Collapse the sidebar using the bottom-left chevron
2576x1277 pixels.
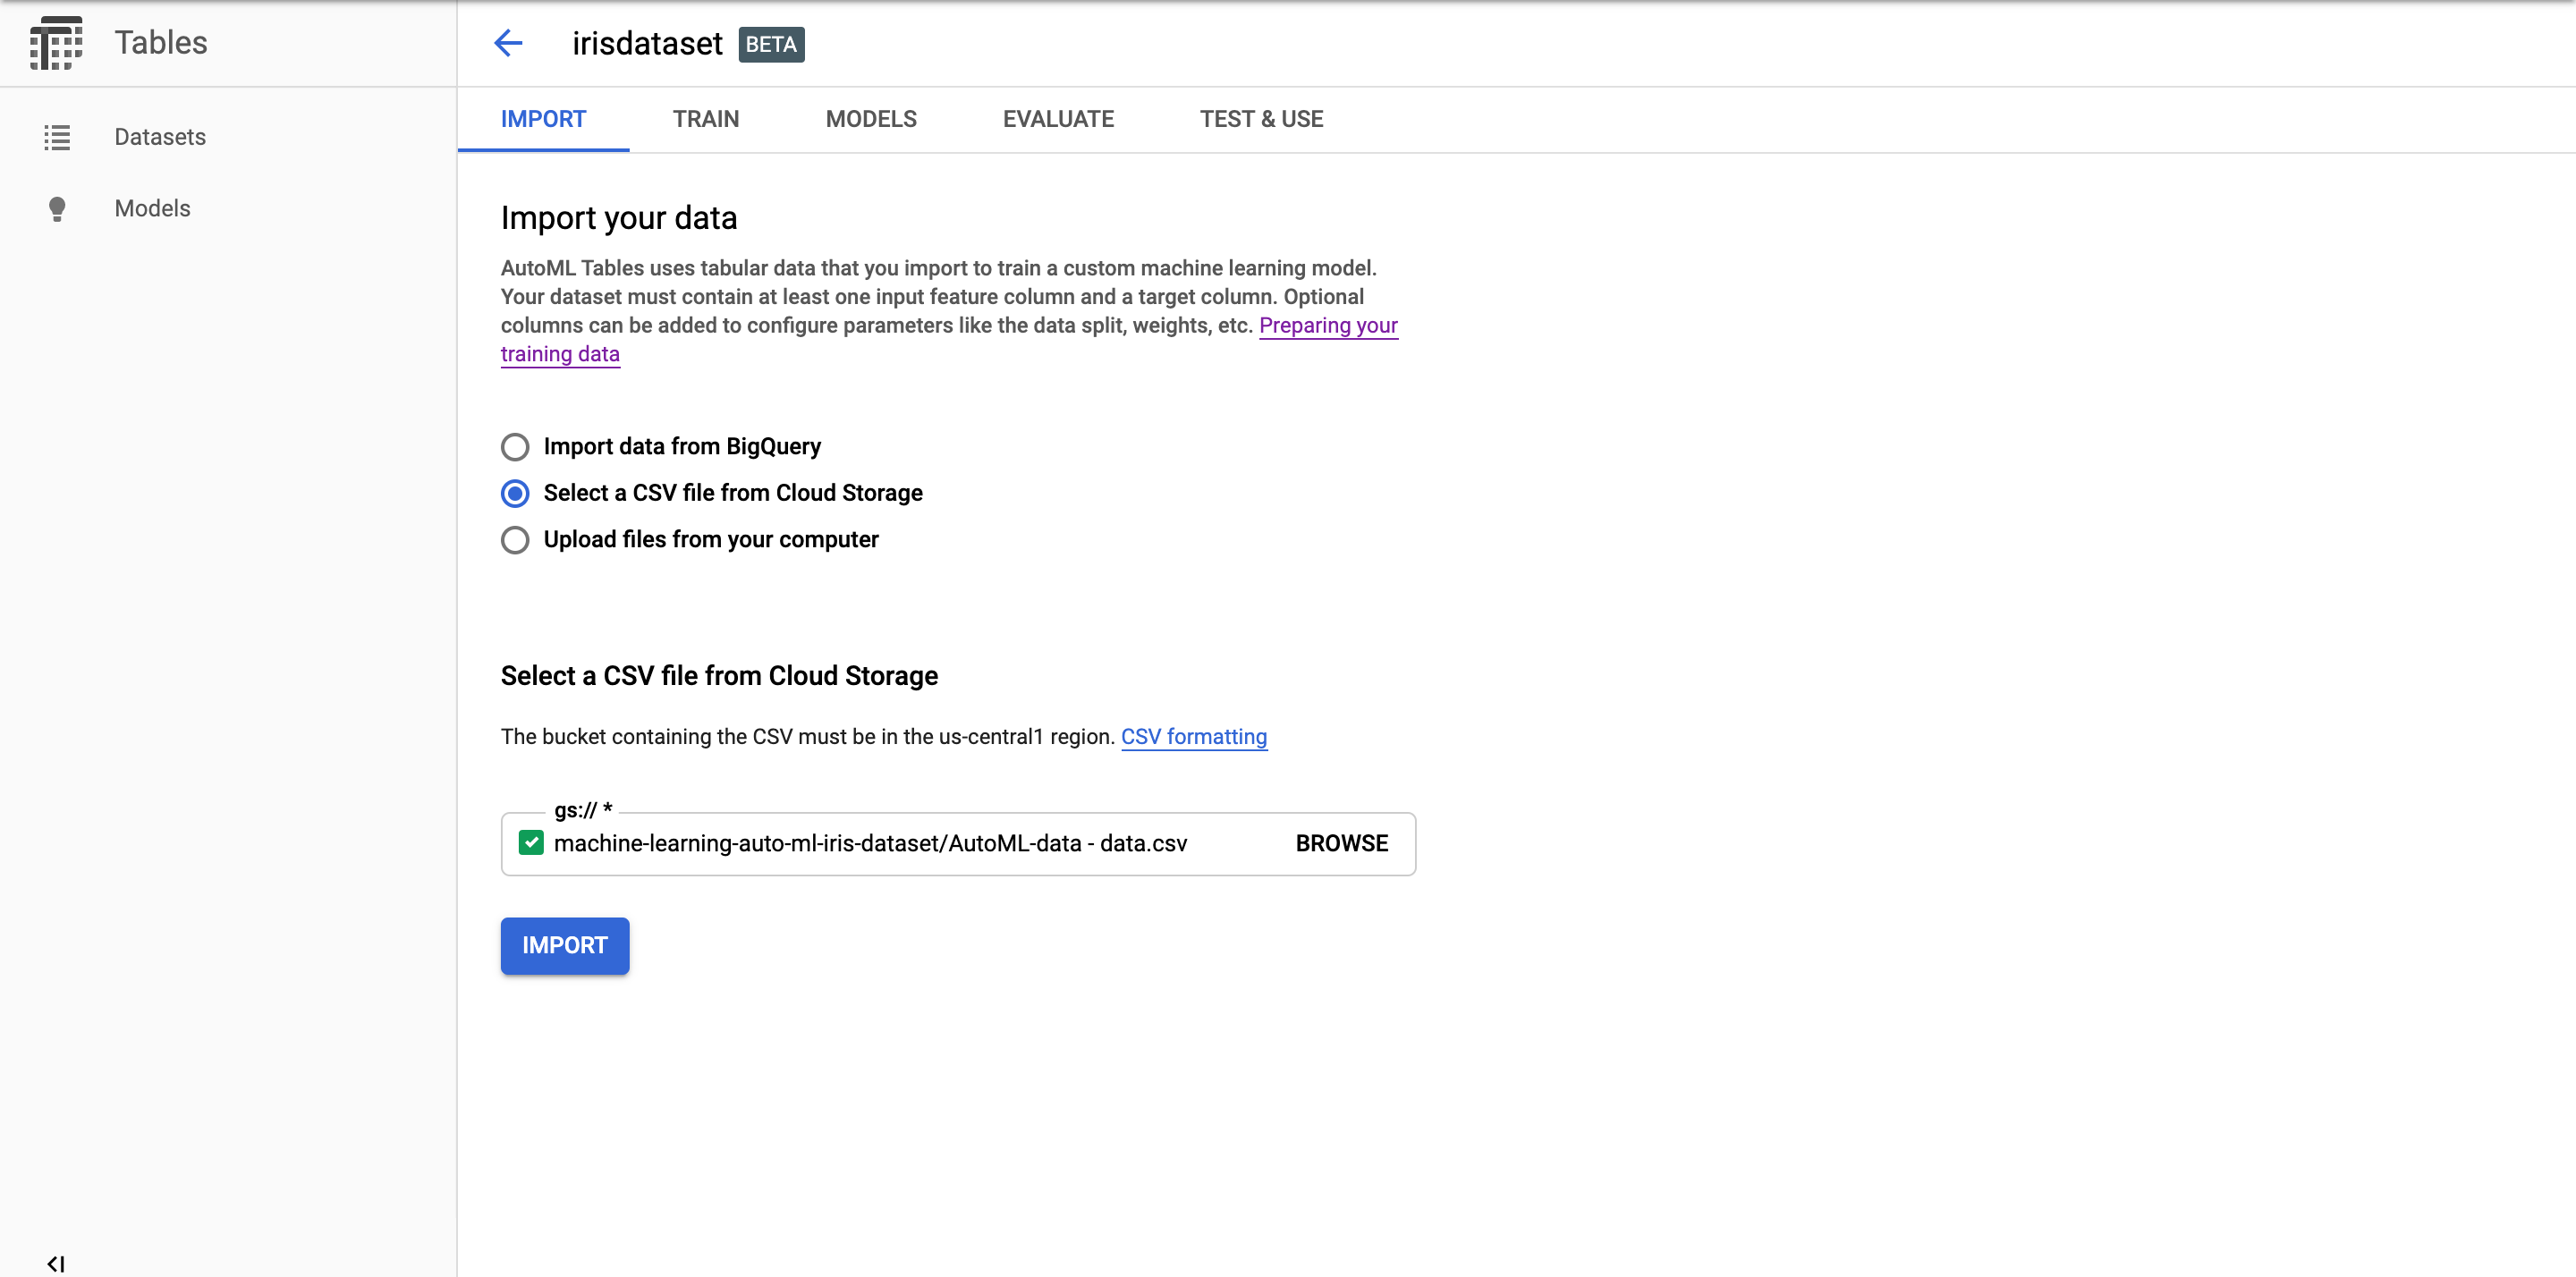[x=55, y=1262]
